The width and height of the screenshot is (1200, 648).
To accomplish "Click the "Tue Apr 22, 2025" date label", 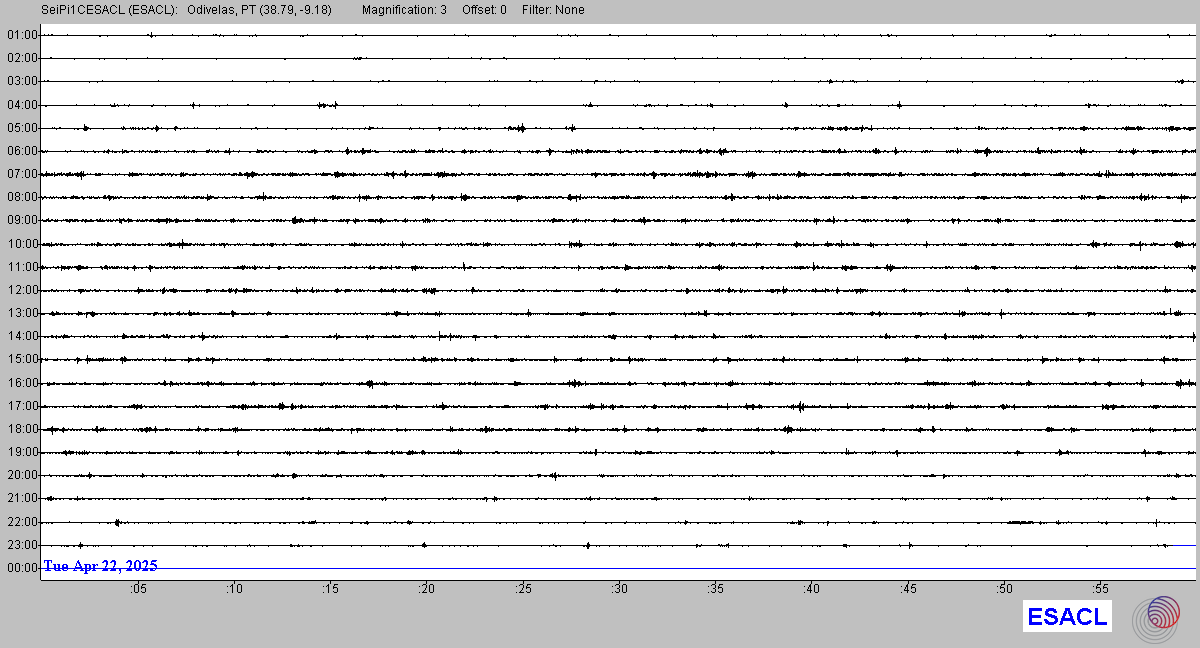I will pos(100,566).
